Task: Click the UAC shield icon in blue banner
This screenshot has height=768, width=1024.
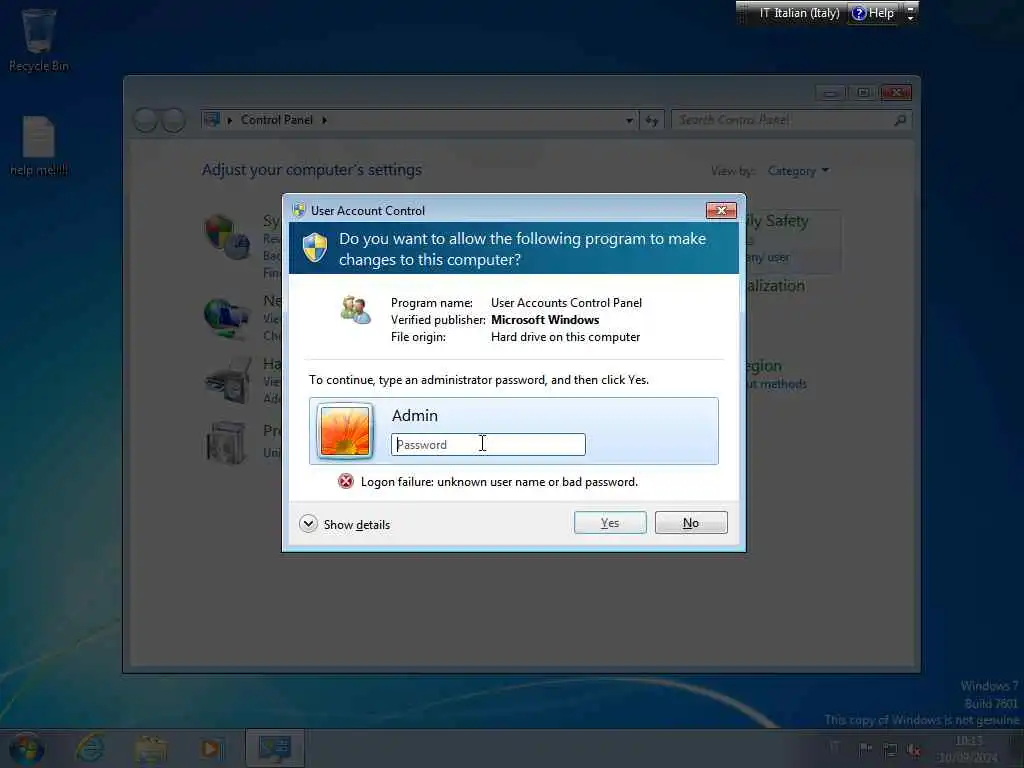Action: 315,248
